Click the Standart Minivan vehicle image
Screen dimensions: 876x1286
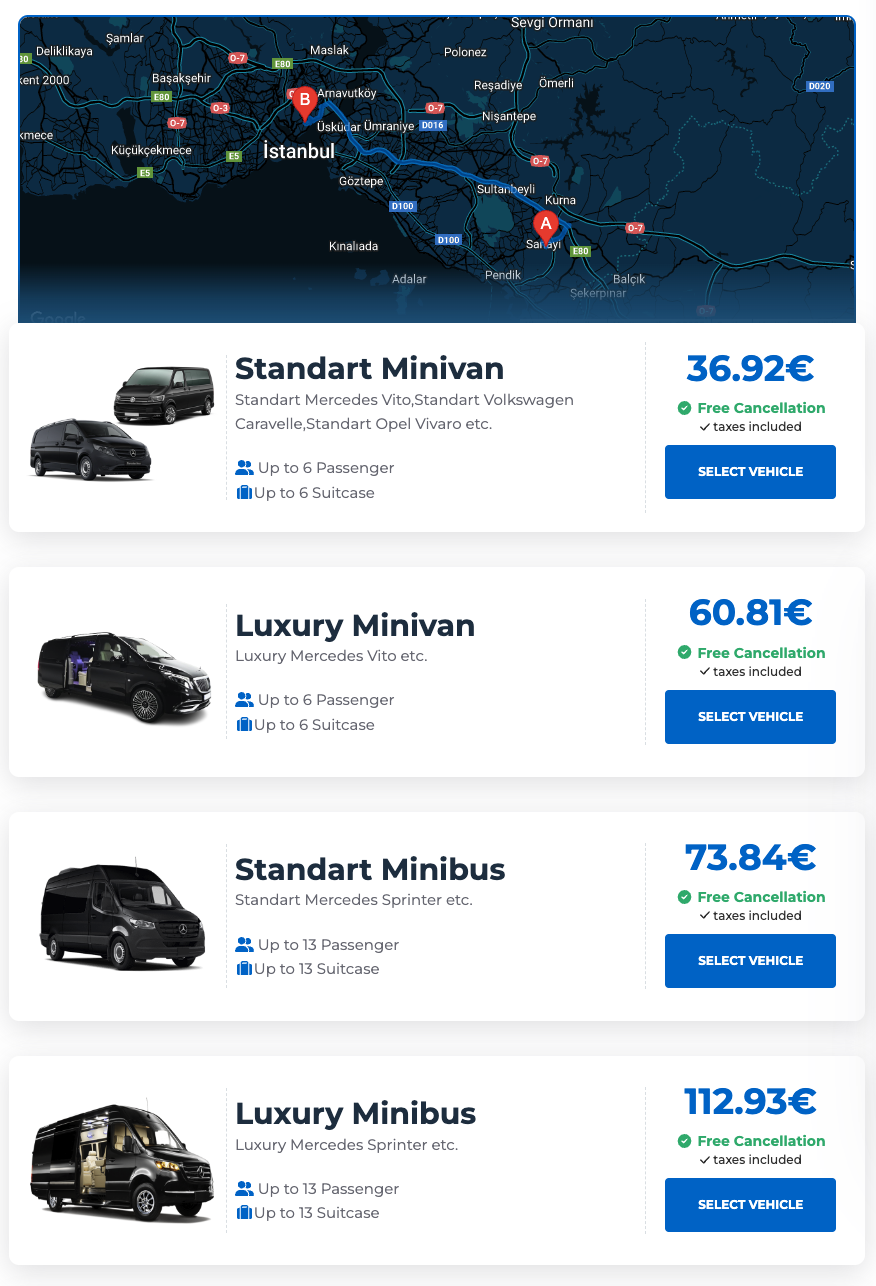(x=122, y=422)
